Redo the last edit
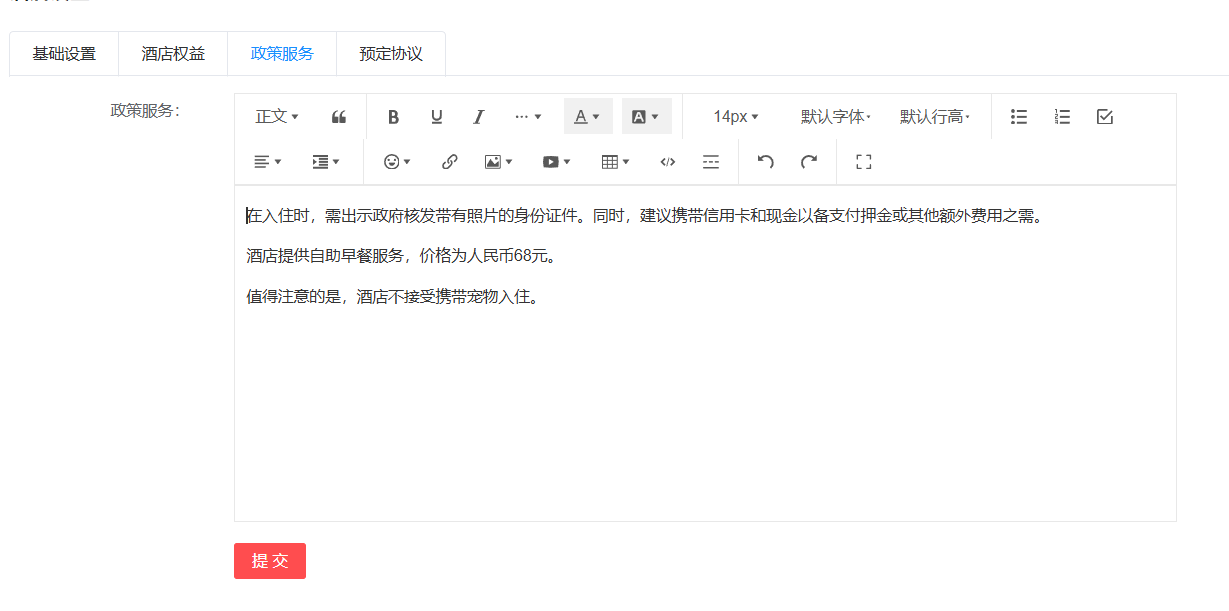This screenshot has width=1229, height=611. pyautogui.click(x=809, y=162)
